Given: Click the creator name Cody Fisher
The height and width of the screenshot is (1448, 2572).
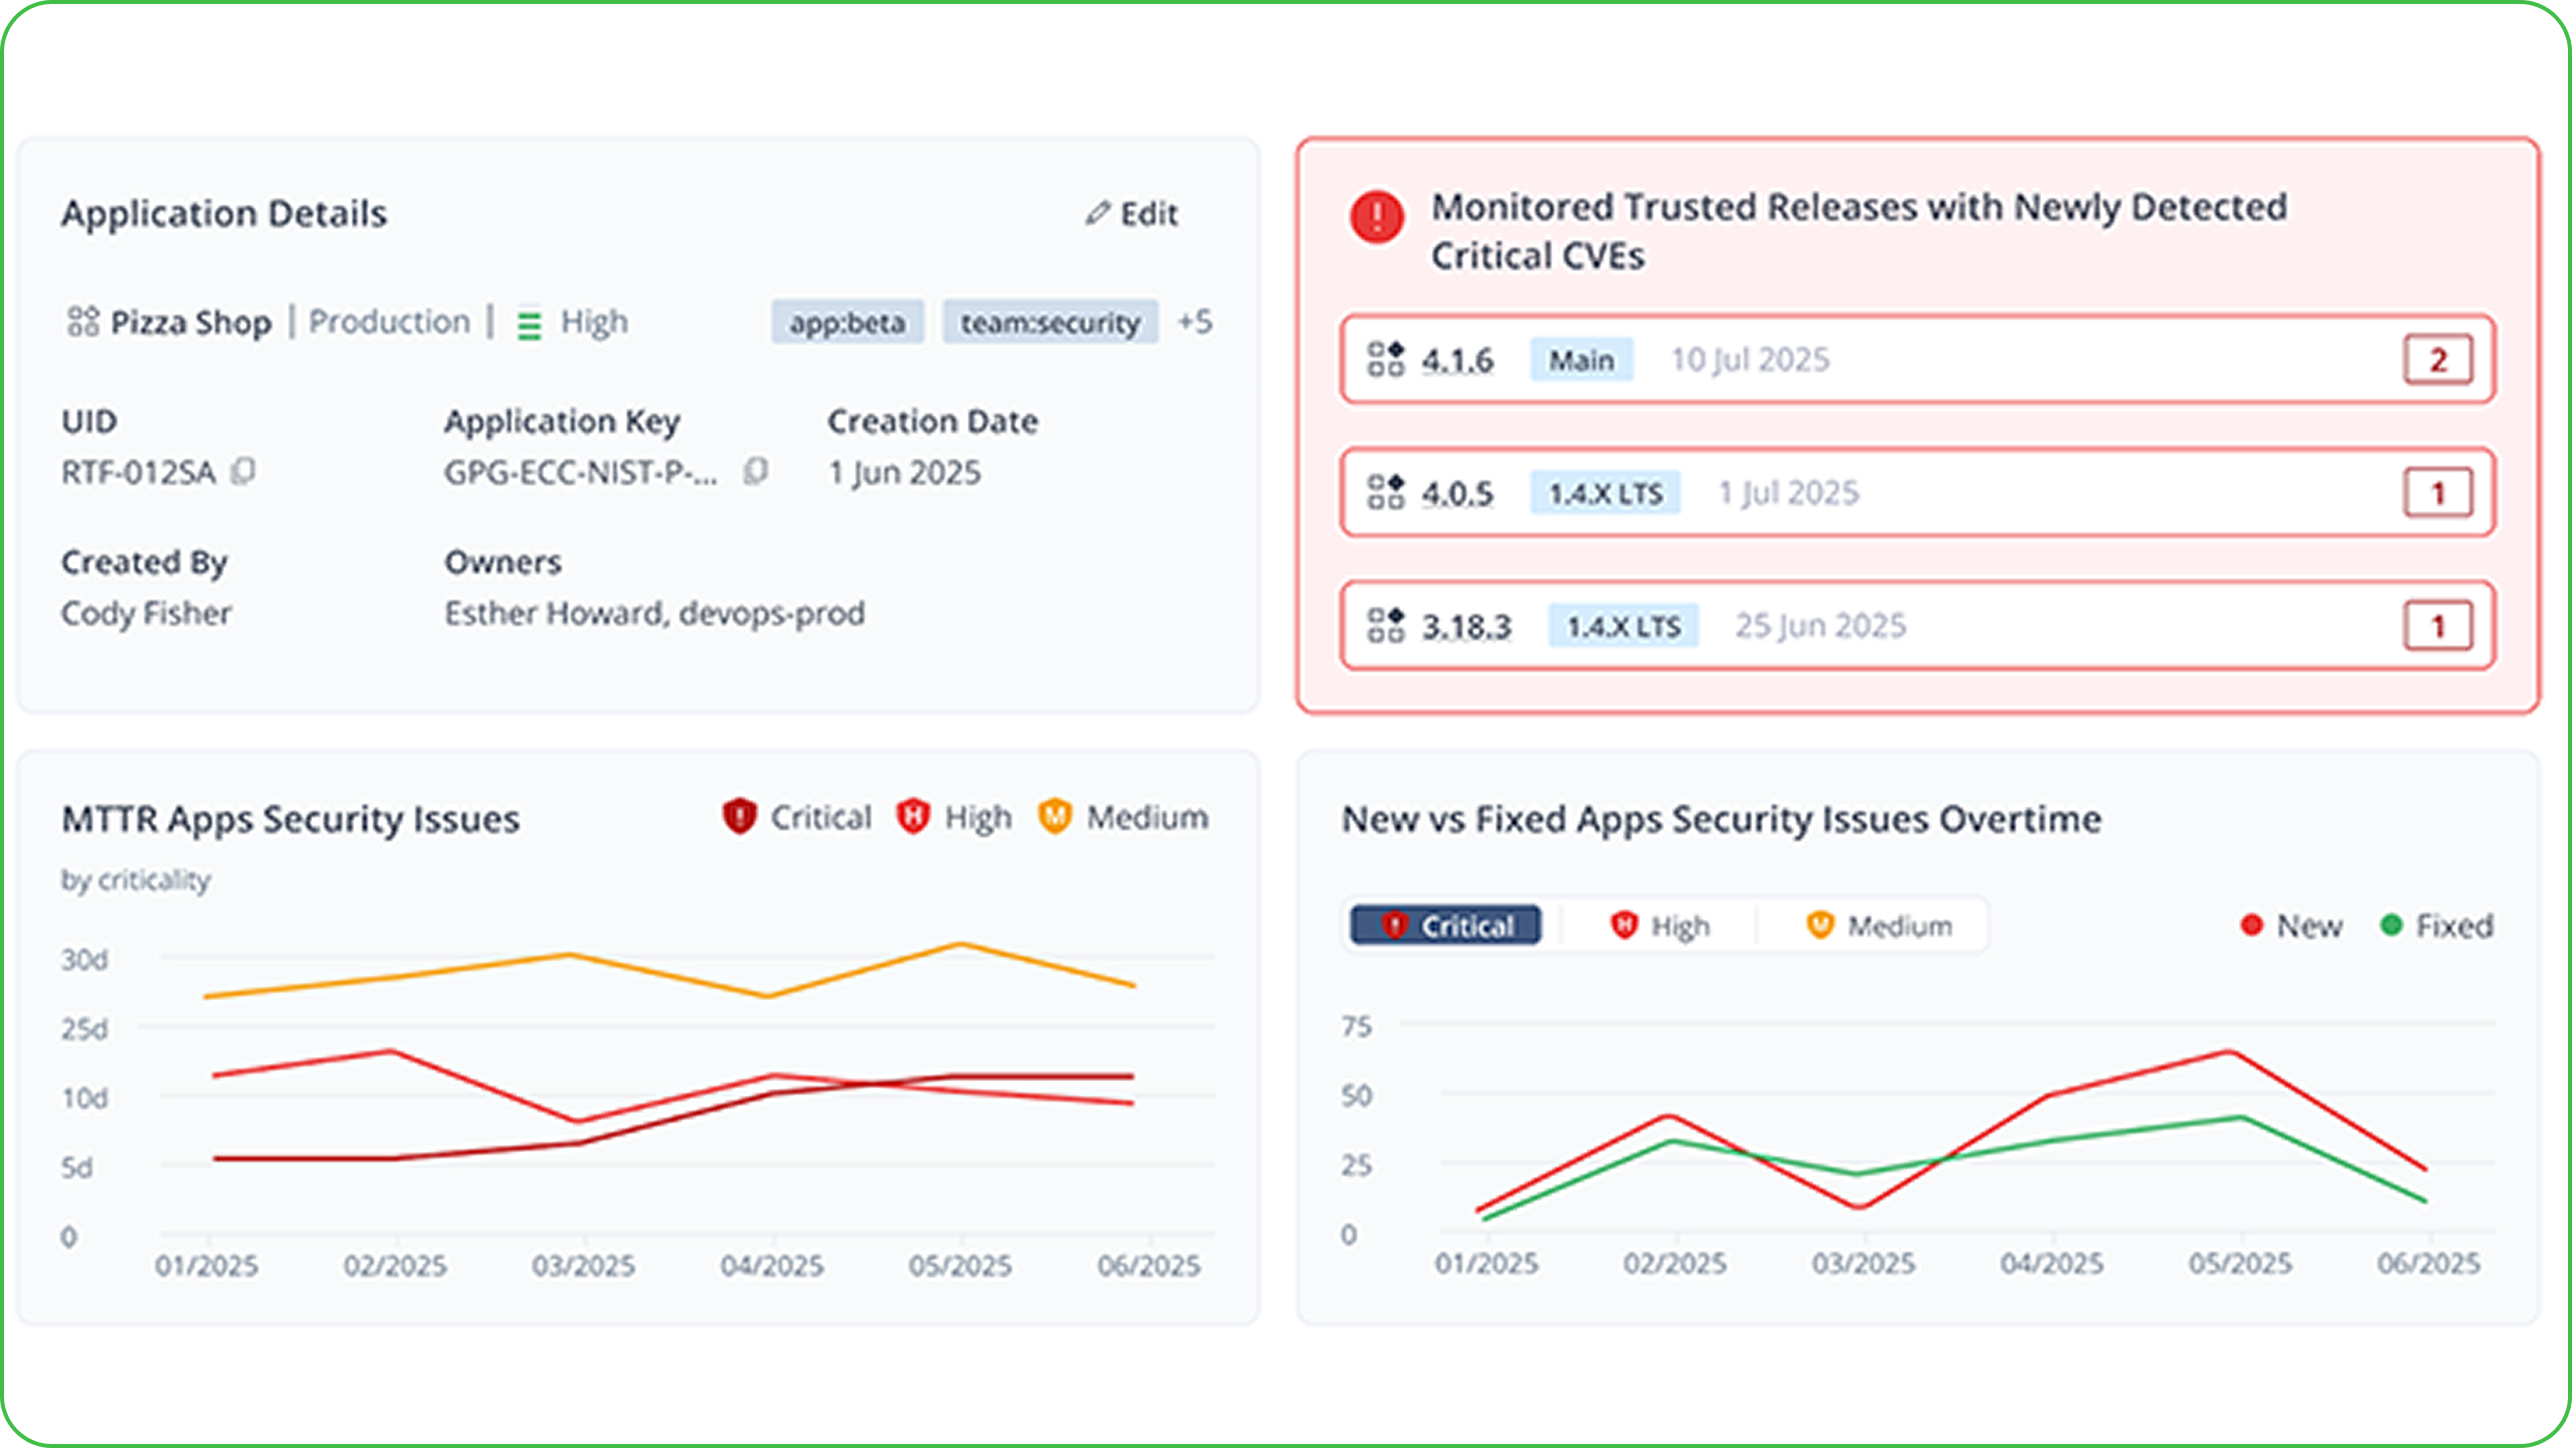Looking at the screenshot, I should pos(146,613).
